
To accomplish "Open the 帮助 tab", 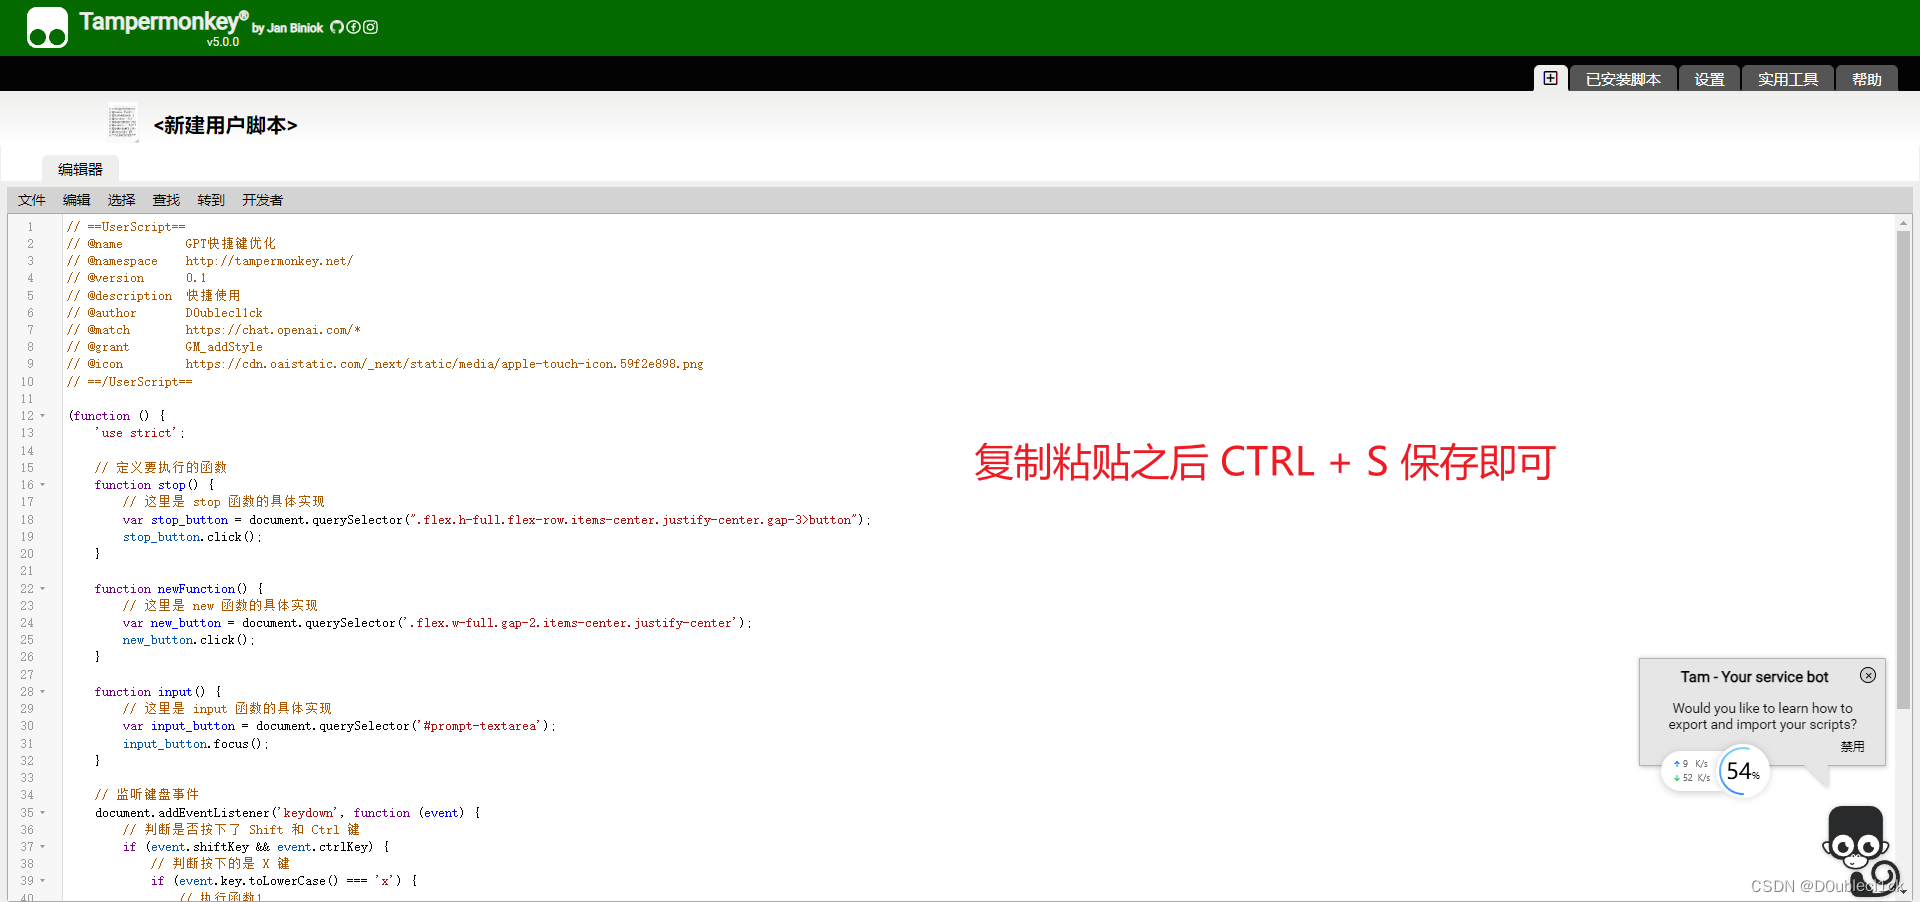I will pos(1866,79).
